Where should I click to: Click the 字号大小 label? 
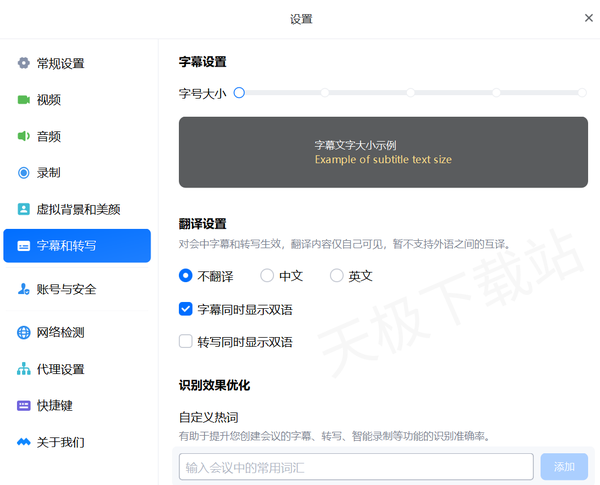tap(203, 93)
